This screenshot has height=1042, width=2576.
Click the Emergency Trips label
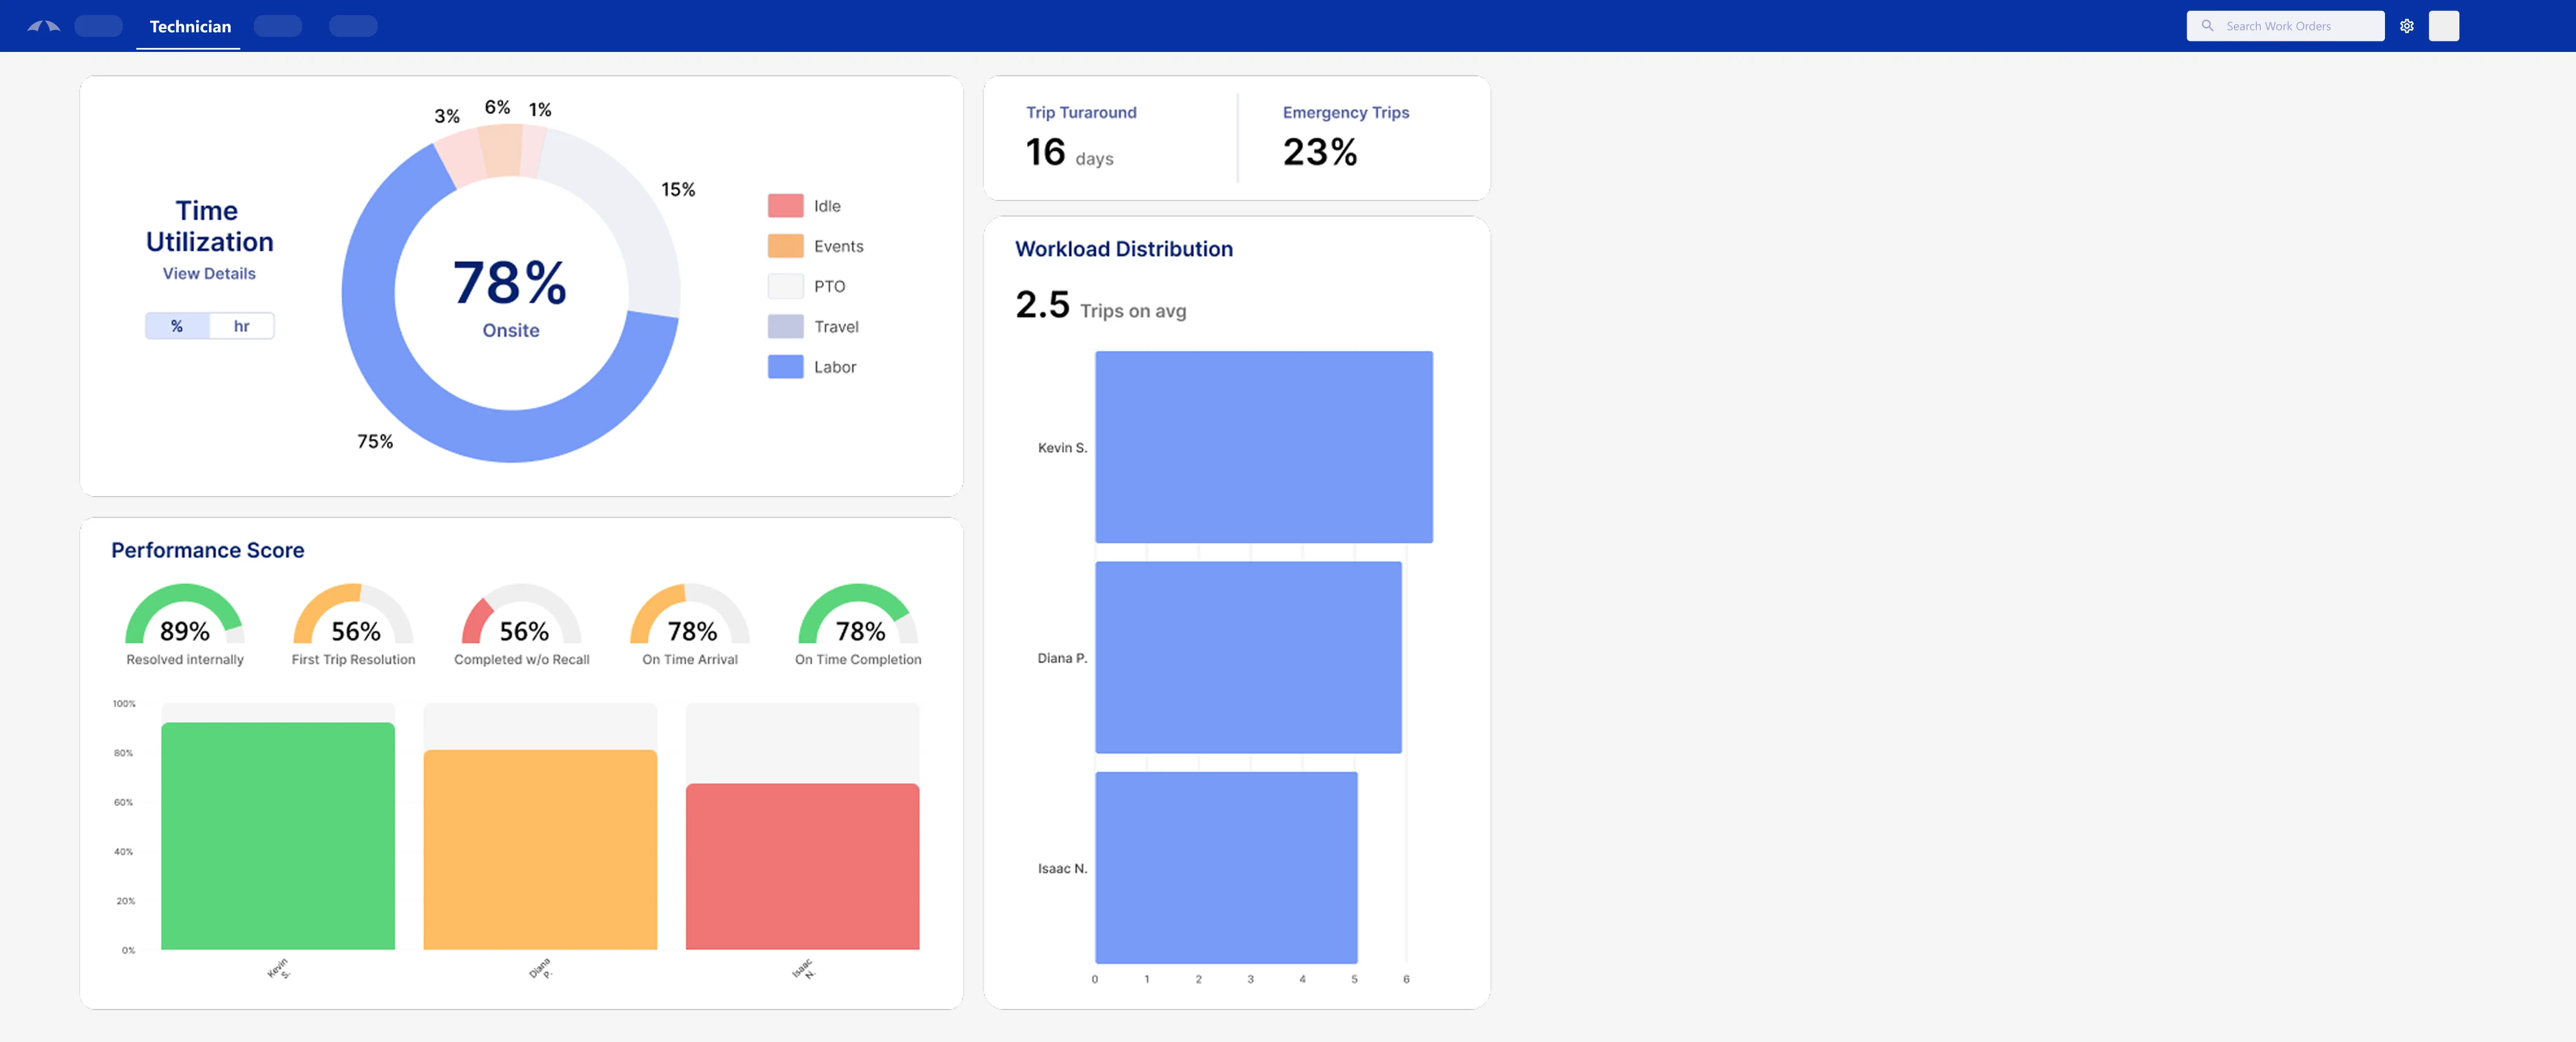pos(1345,112)
